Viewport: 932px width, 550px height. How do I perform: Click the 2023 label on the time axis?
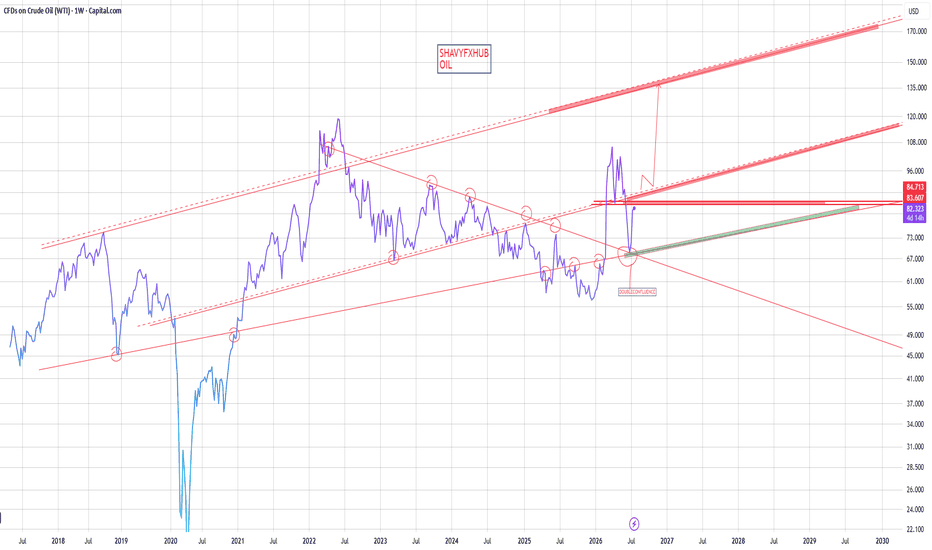pos(380,542)
